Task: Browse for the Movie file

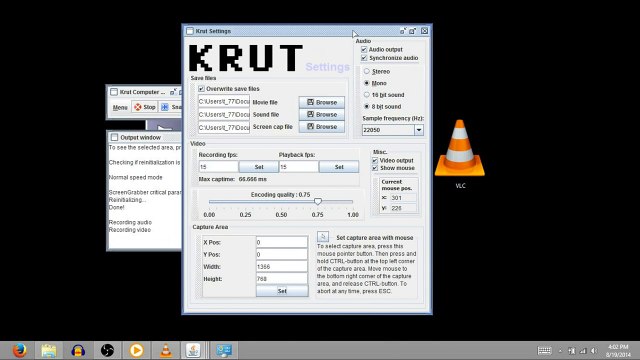Action: [322, 102]
